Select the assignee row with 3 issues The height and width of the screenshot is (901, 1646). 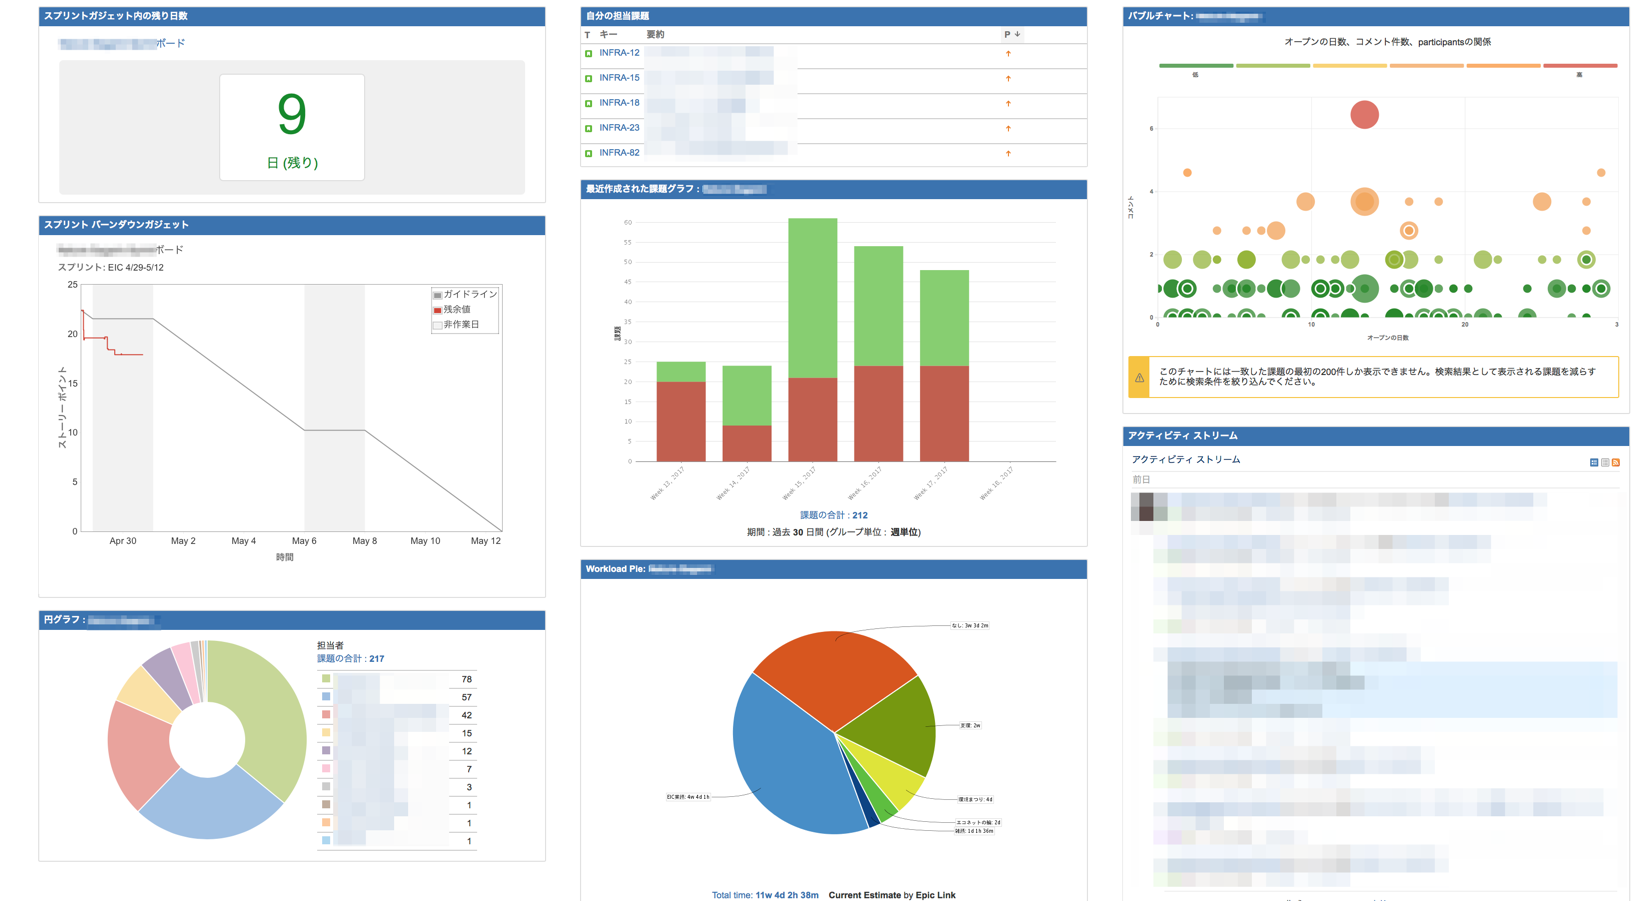pyautogui.click(x=396, y=787)
